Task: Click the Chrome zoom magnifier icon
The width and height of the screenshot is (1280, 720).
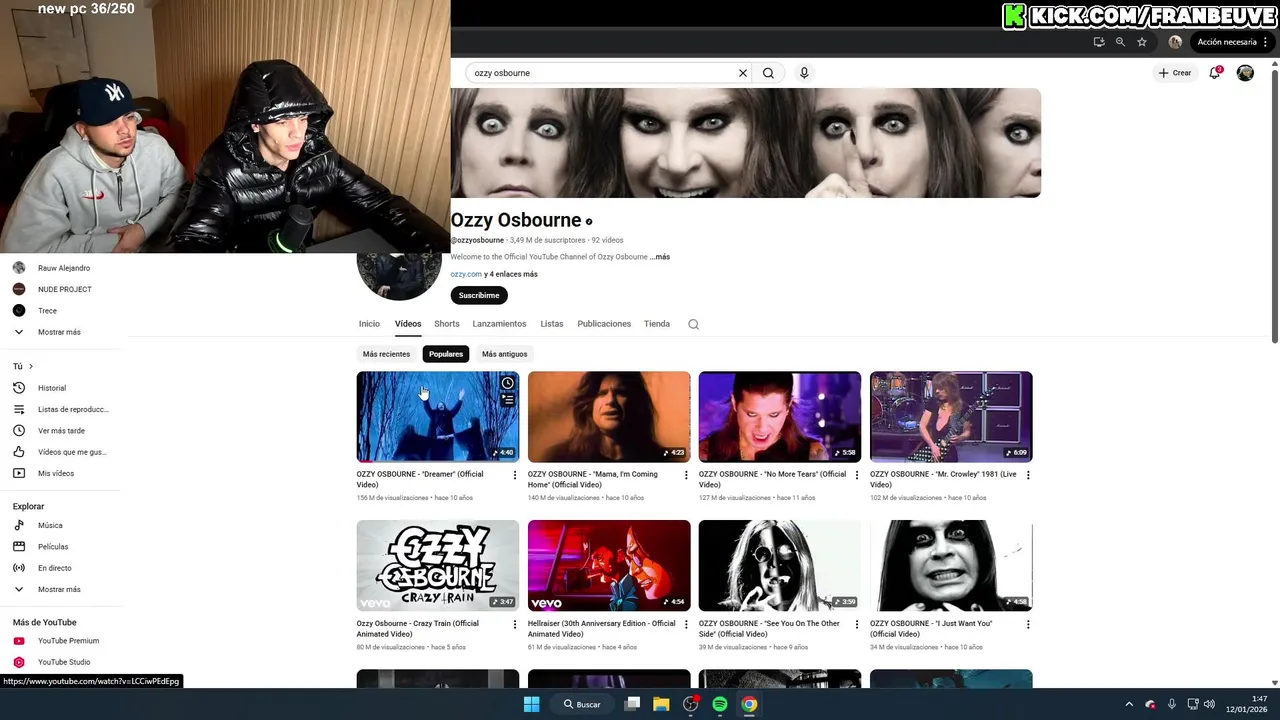Action: [x=1120, y=42]
